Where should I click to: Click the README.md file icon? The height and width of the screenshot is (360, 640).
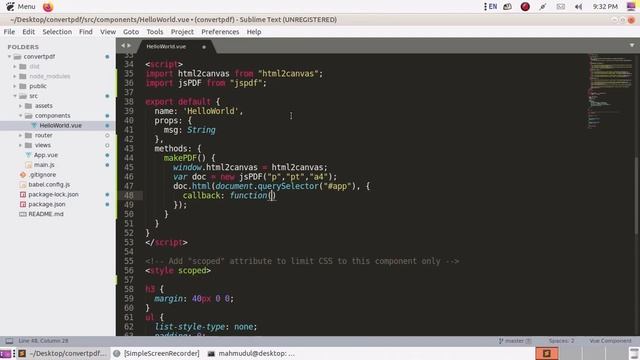tap(23, 214)
